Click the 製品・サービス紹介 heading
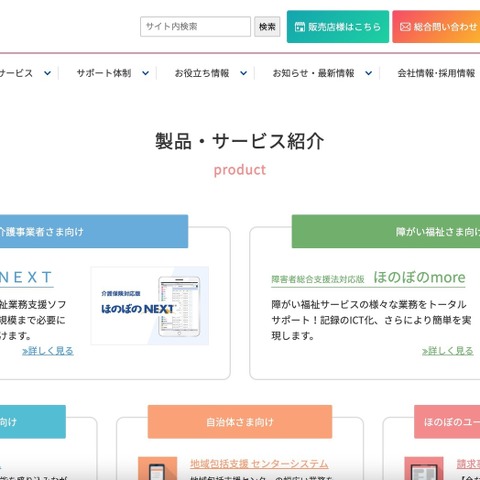The width and height of the screenshot is (480, 480). click(x=240, y=141)
